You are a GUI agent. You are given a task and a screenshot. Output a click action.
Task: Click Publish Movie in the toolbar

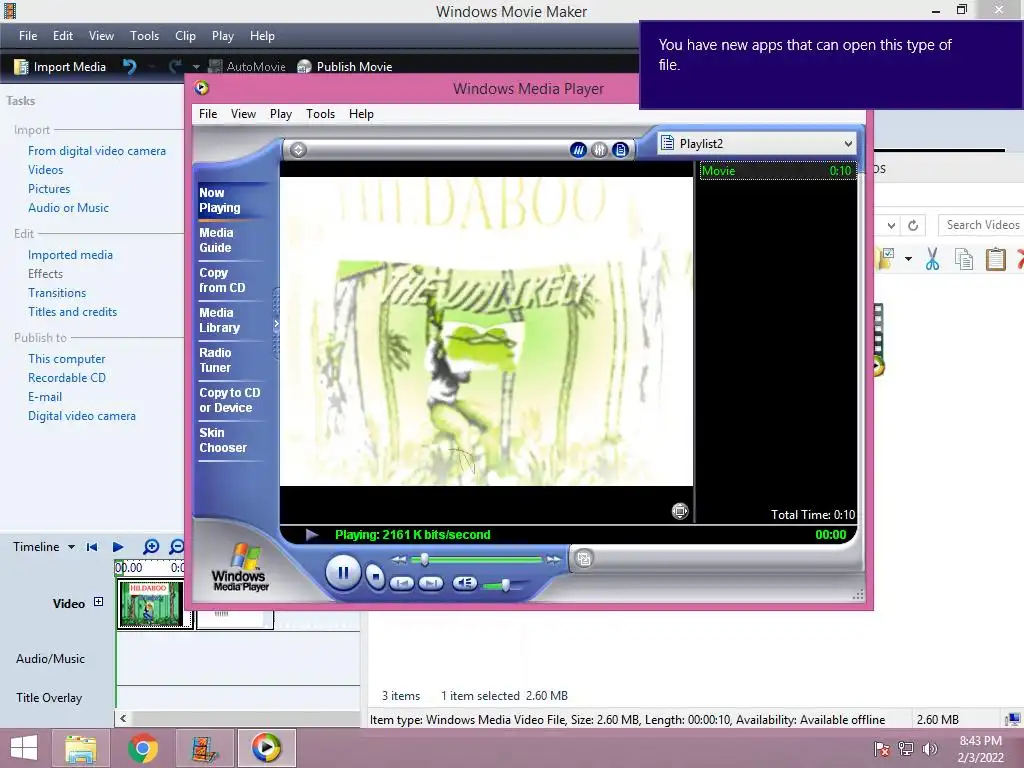[x=345, y=67]
